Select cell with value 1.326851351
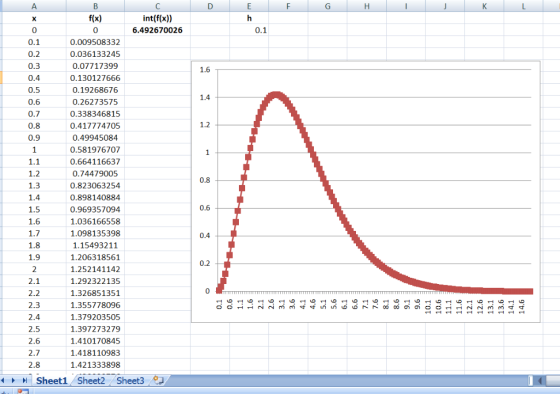 pyautogui.click(x=95, y=293)
